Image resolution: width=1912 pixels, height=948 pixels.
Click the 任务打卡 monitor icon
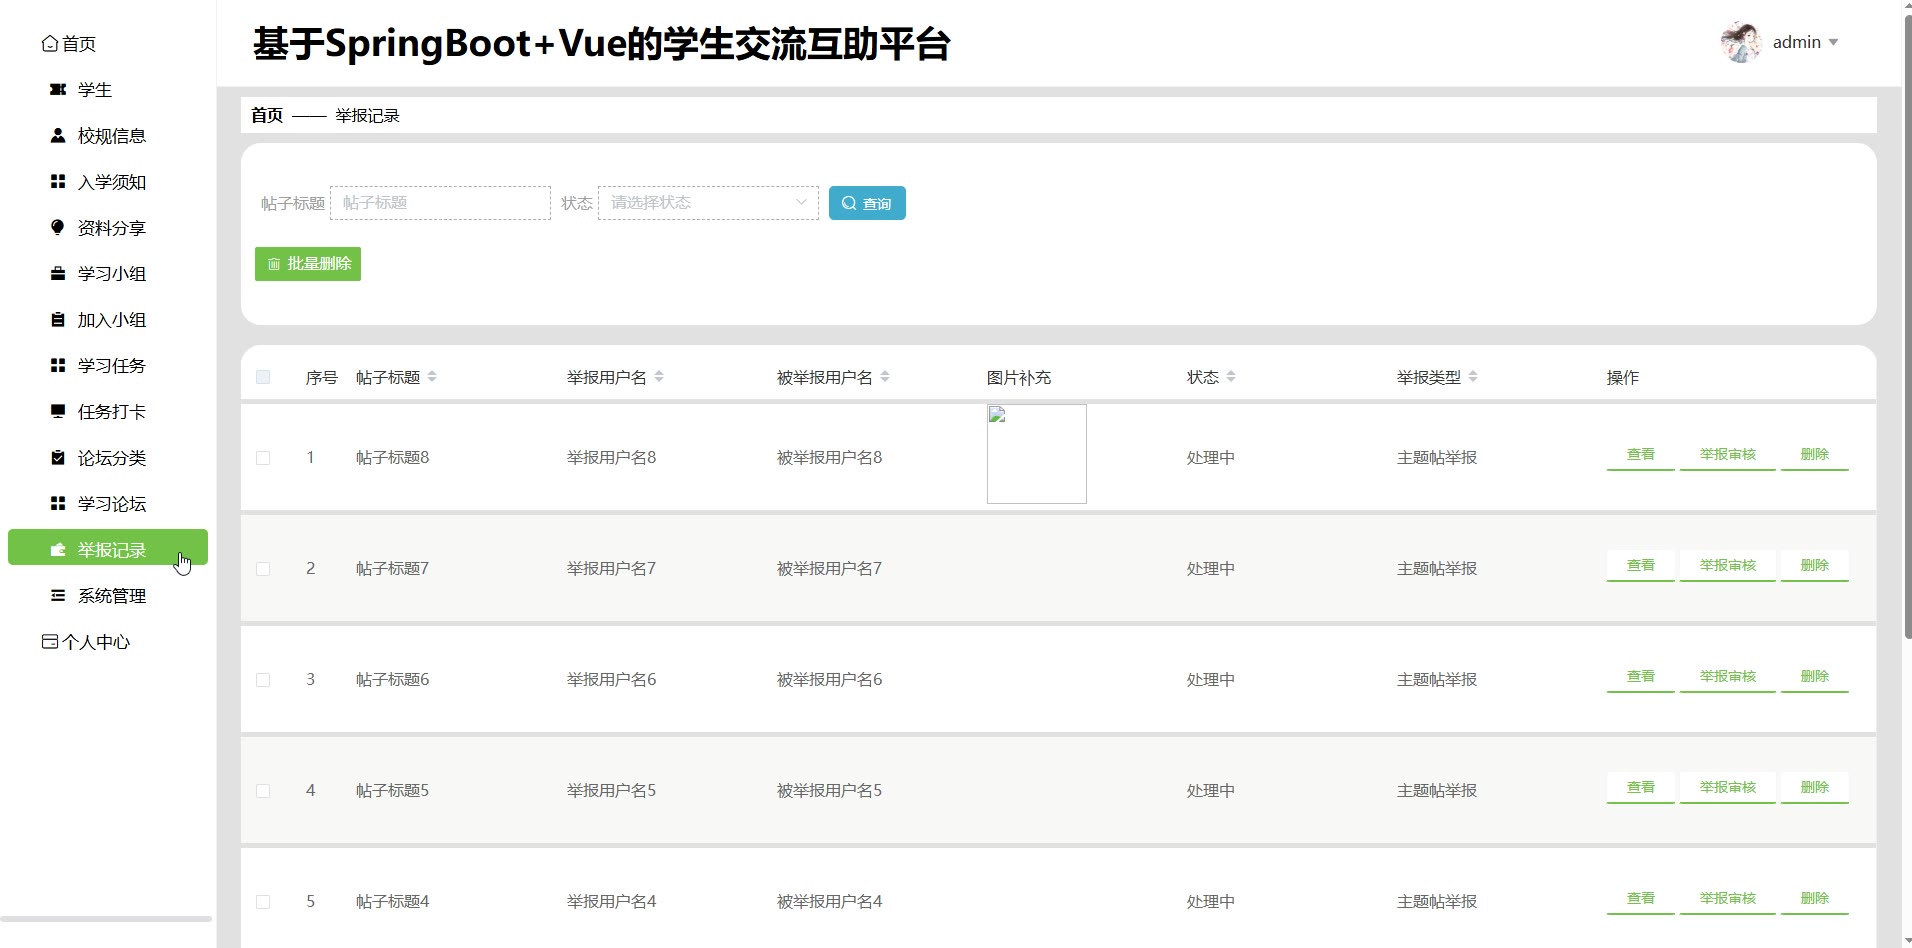click(58, 412)
